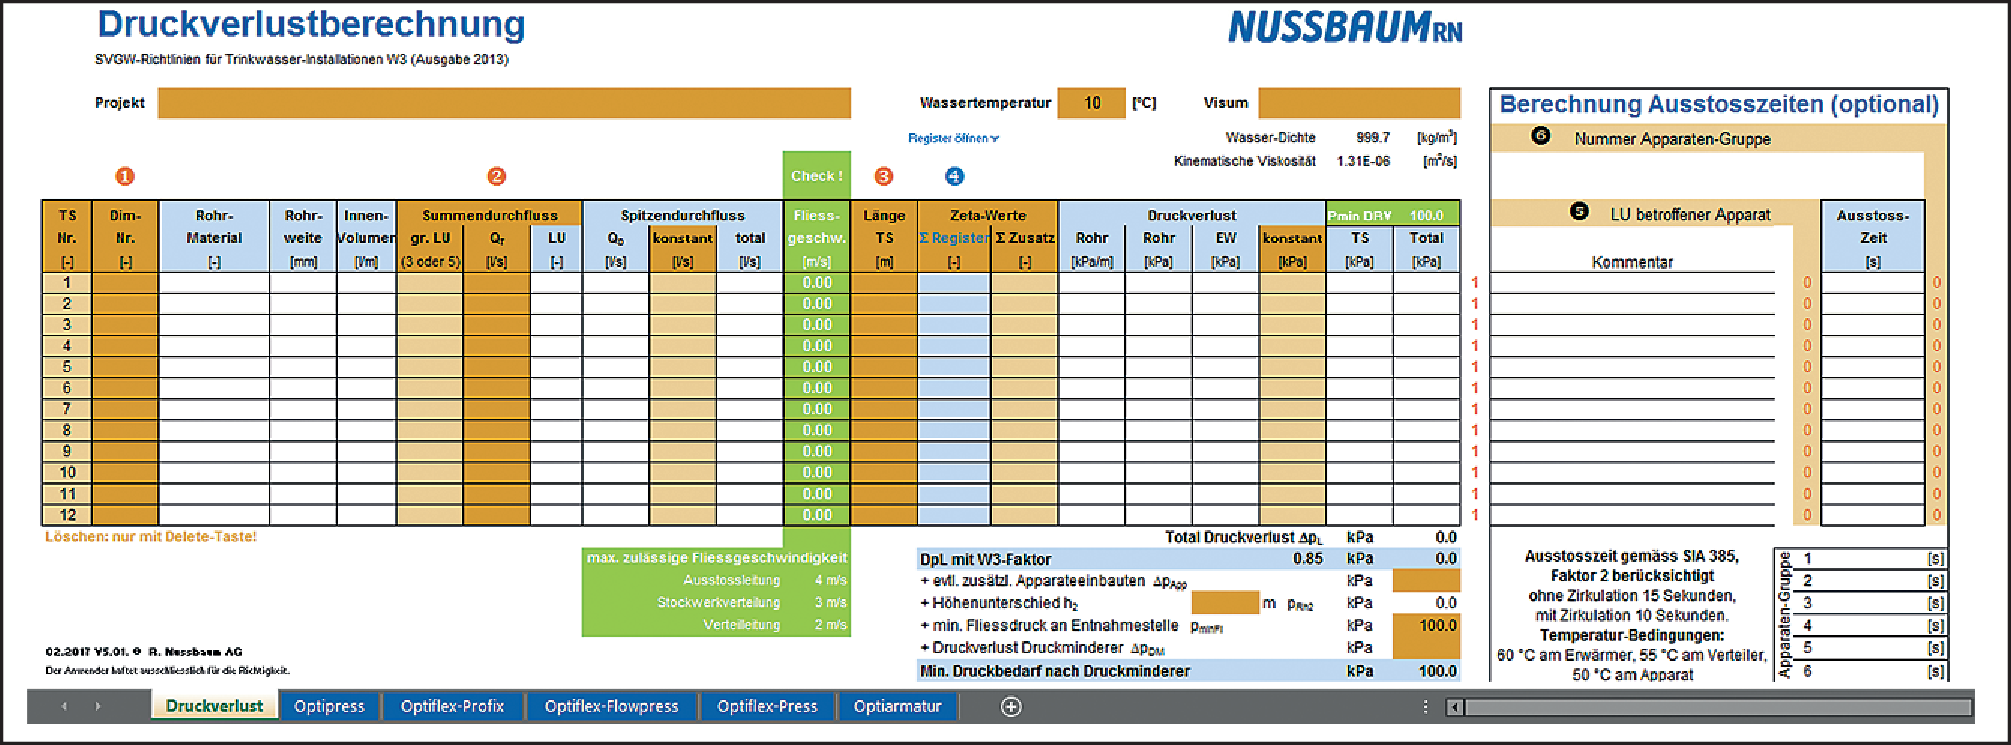Select the Länge TS cell in row 4
2011x745 pixels.
(884, 346)
